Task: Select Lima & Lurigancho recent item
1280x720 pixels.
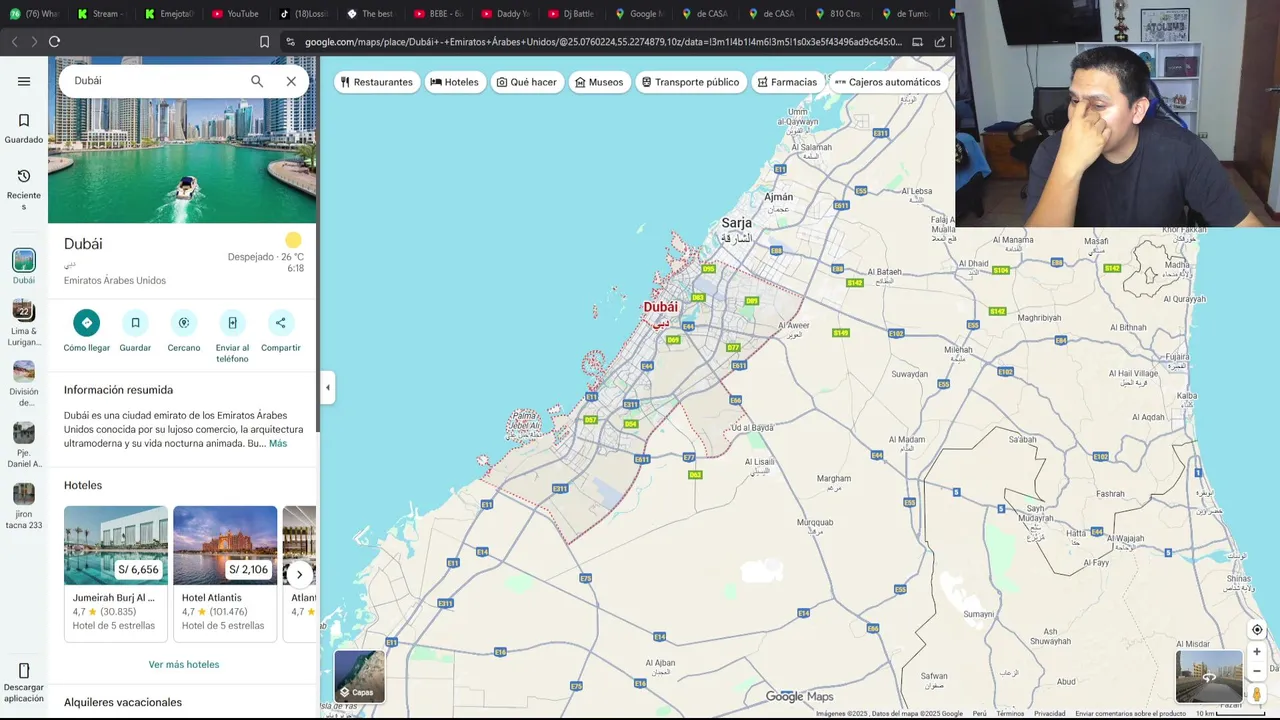Action: click(24, 323)
